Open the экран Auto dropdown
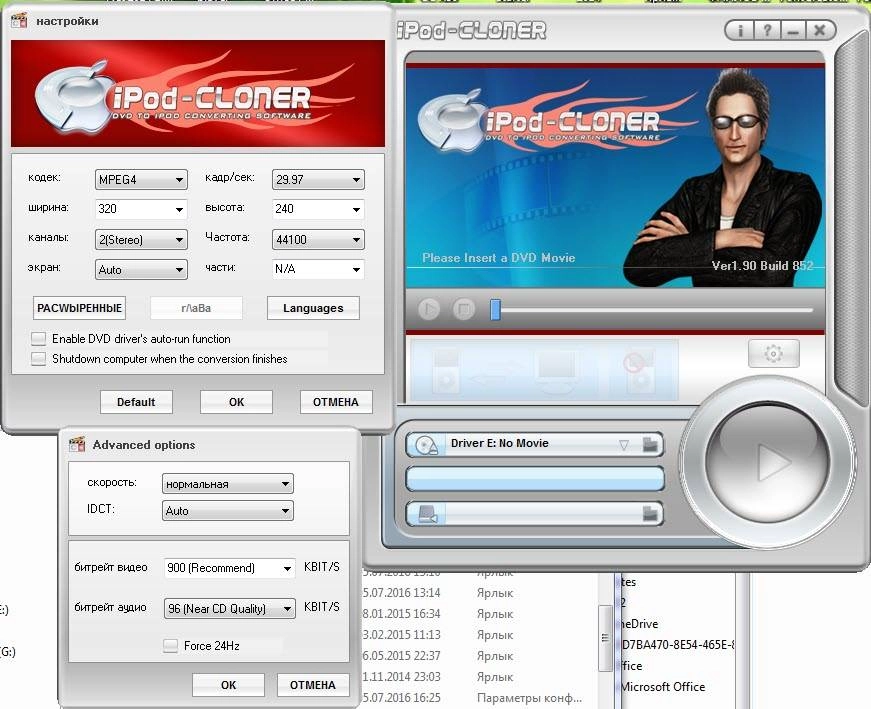871x709 pixels. coord(141,269)
